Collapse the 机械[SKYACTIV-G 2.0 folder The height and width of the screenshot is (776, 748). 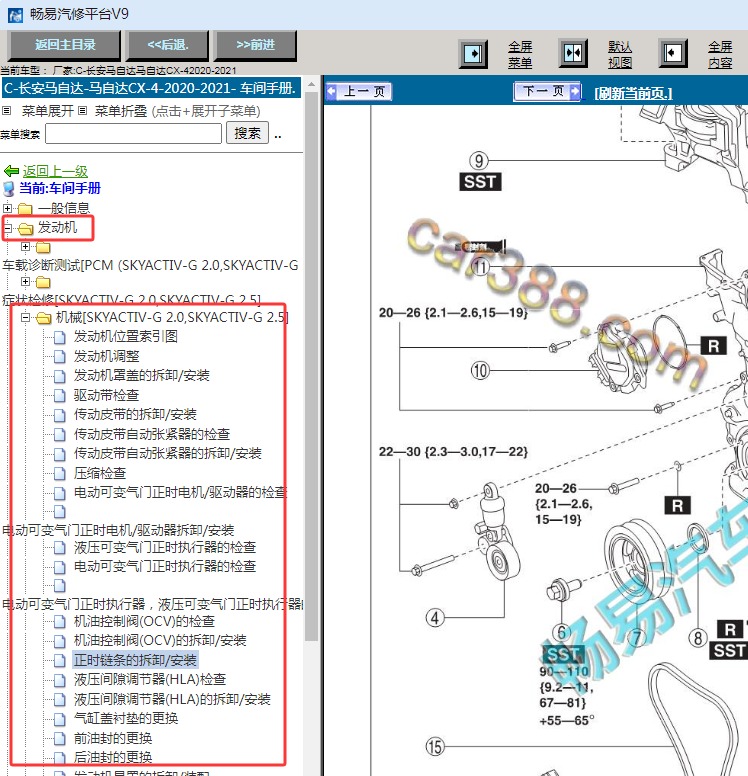[x=25, y=317]
